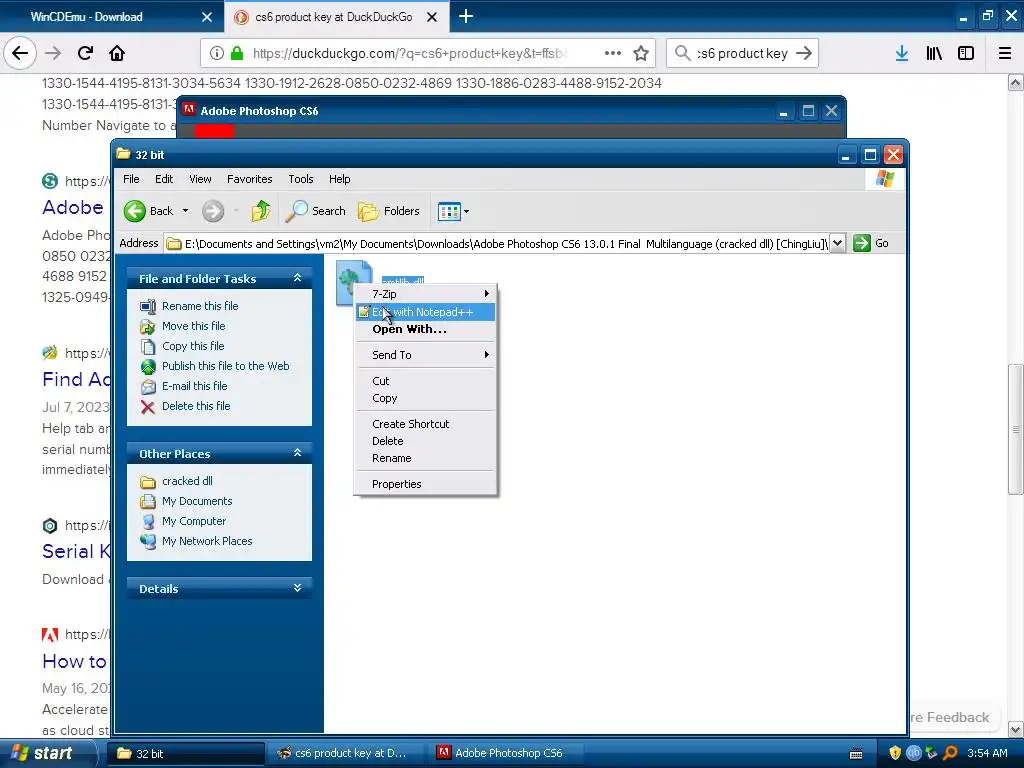Click Firefox back arrow button
1024x768 pixels.
[x=20, y=53]
